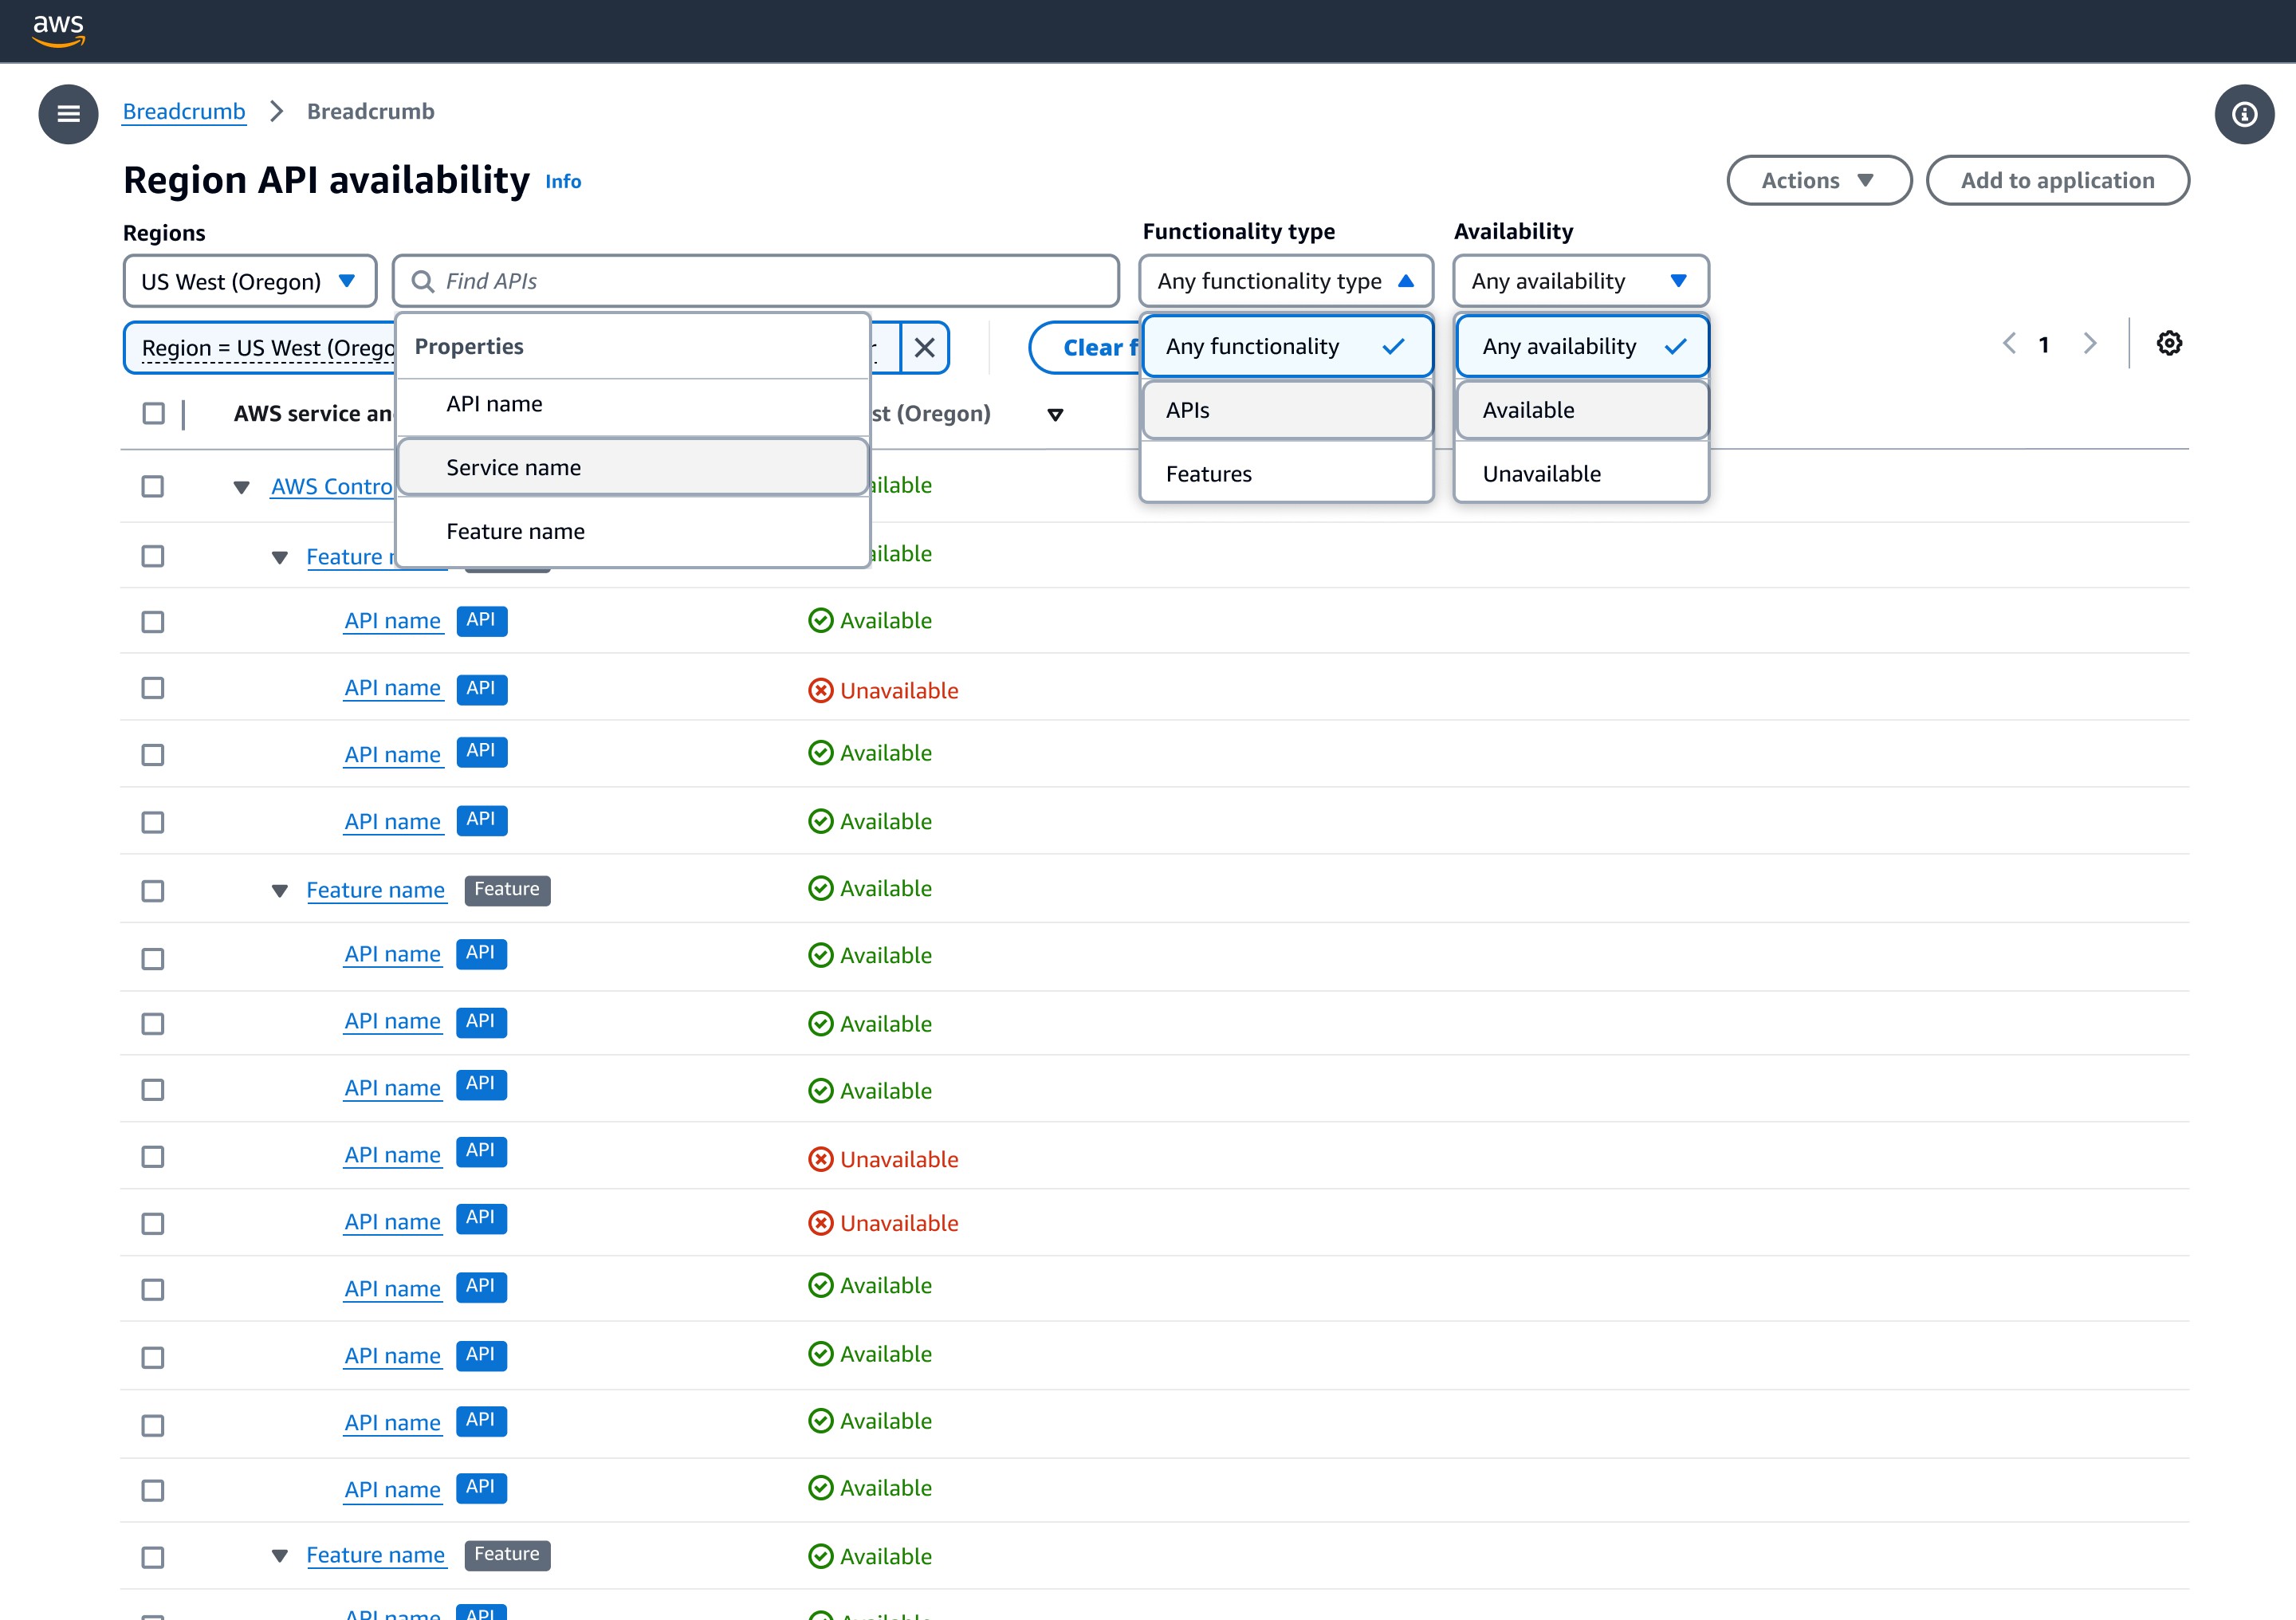The image size is (2296, 1620).
Task: Open the info help panel icon
Action: pyautogui.click(x=2244, y=114)
